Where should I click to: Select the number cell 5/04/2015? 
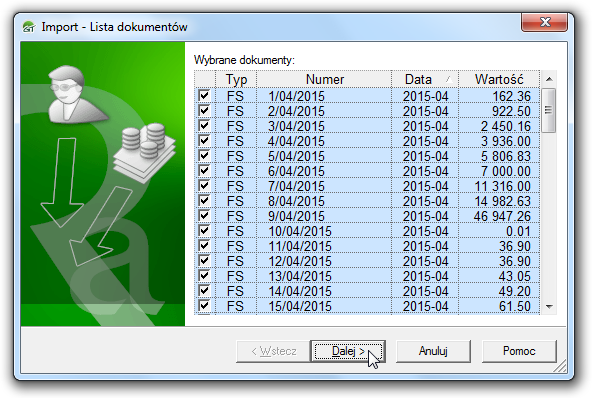coord(324,156)
